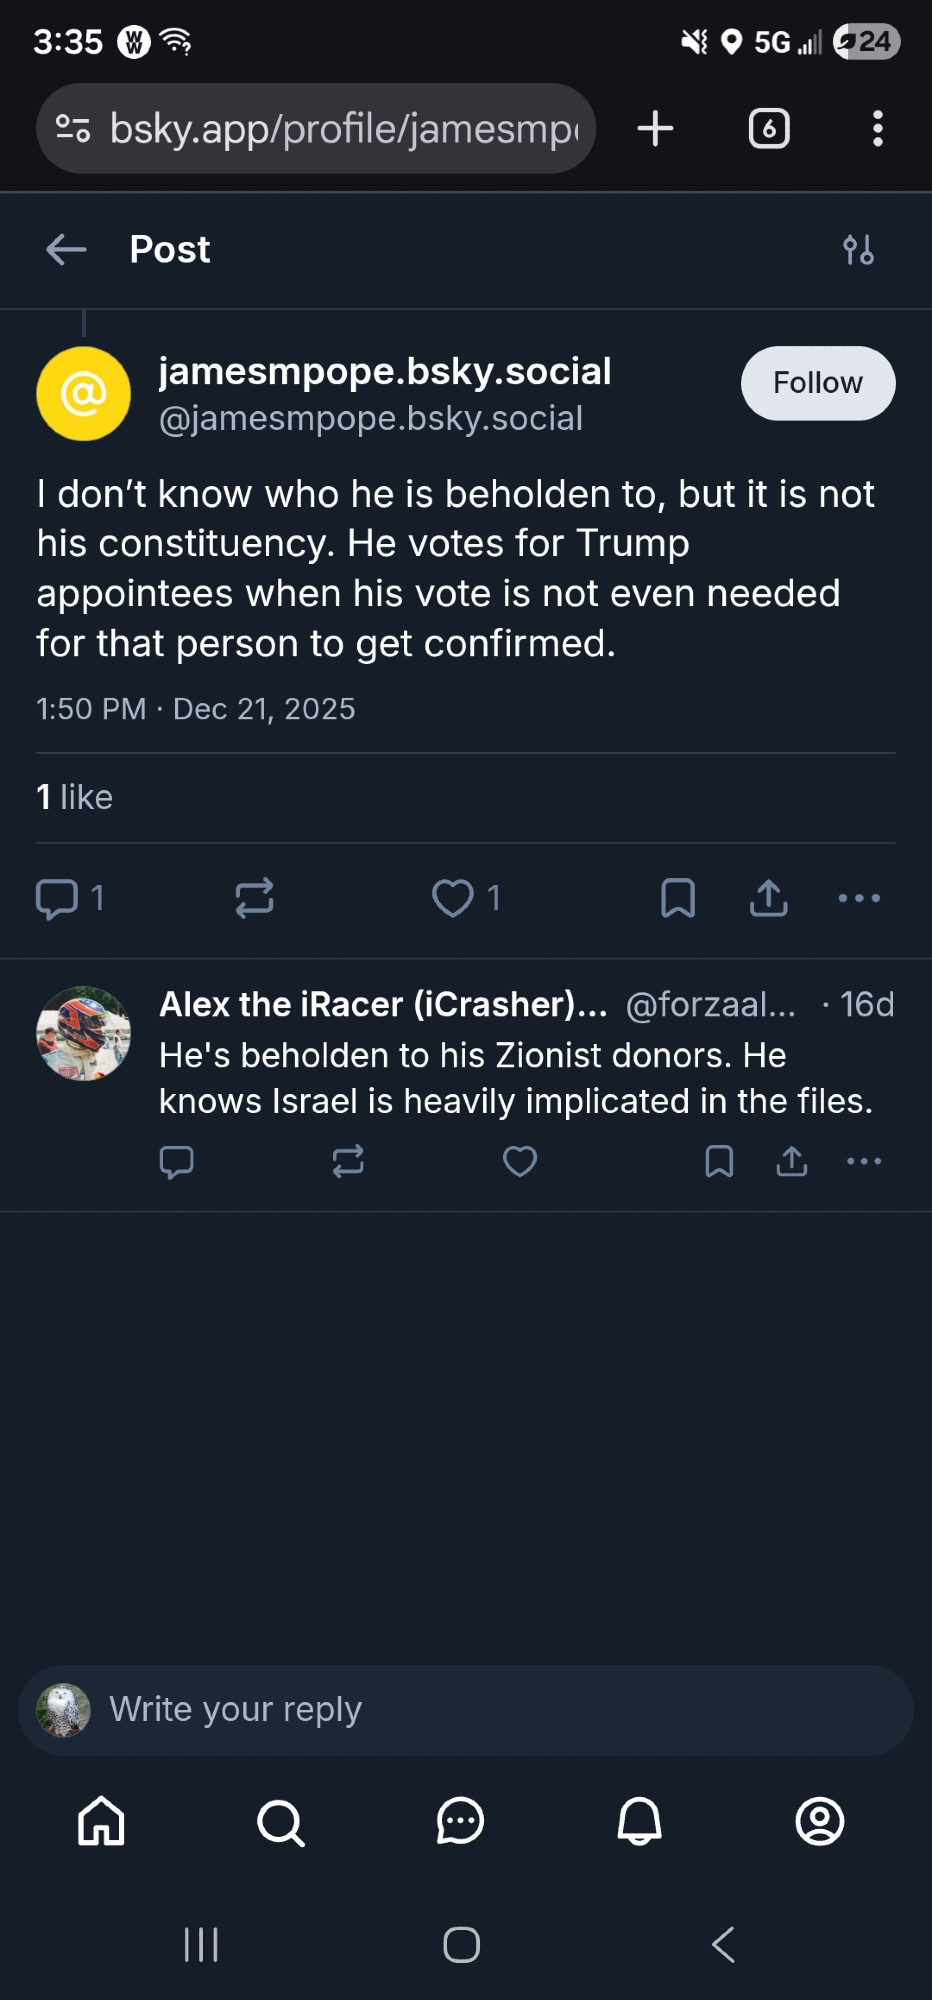Viewport: 932px width, 2000px height.
Task: Open more options on Alex's reply
Action: (x=864, y=1161)
